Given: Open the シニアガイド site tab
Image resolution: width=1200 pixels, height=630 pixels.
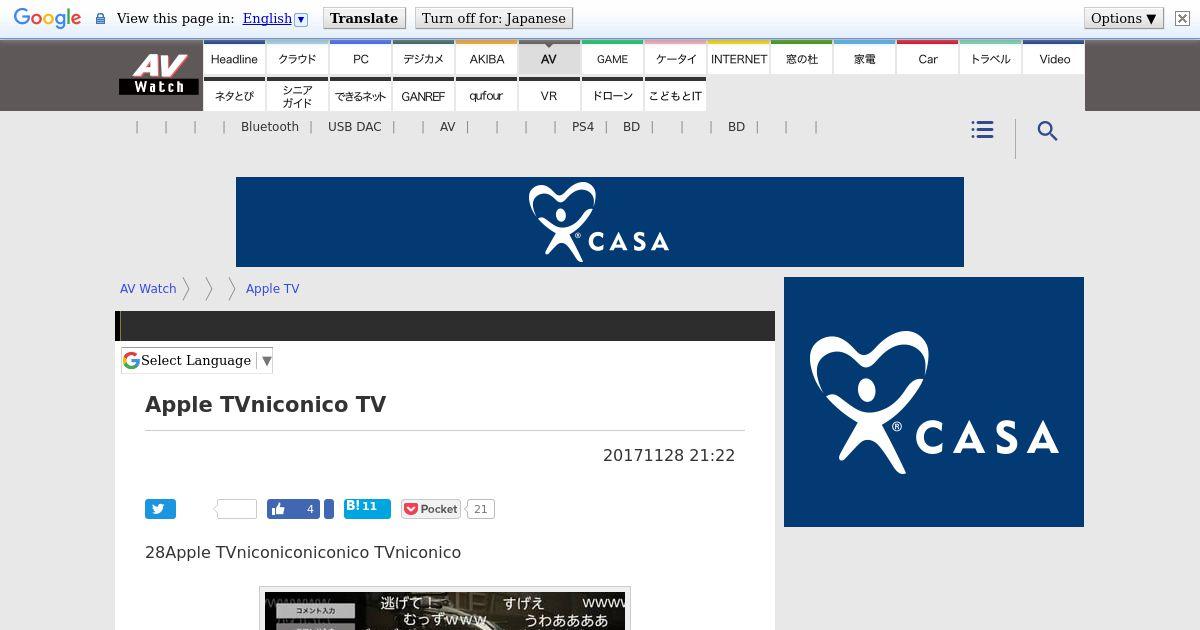Looking at the screenshot, I should coord(297,95).
